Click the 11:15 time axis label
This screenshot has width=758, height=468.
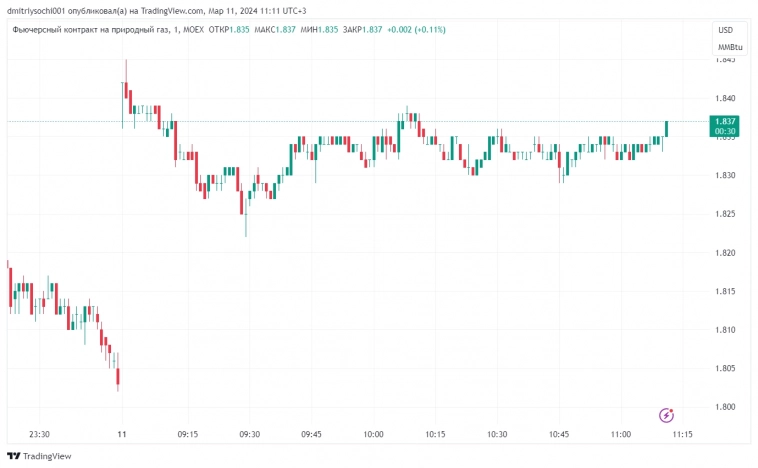click(682, 435)
